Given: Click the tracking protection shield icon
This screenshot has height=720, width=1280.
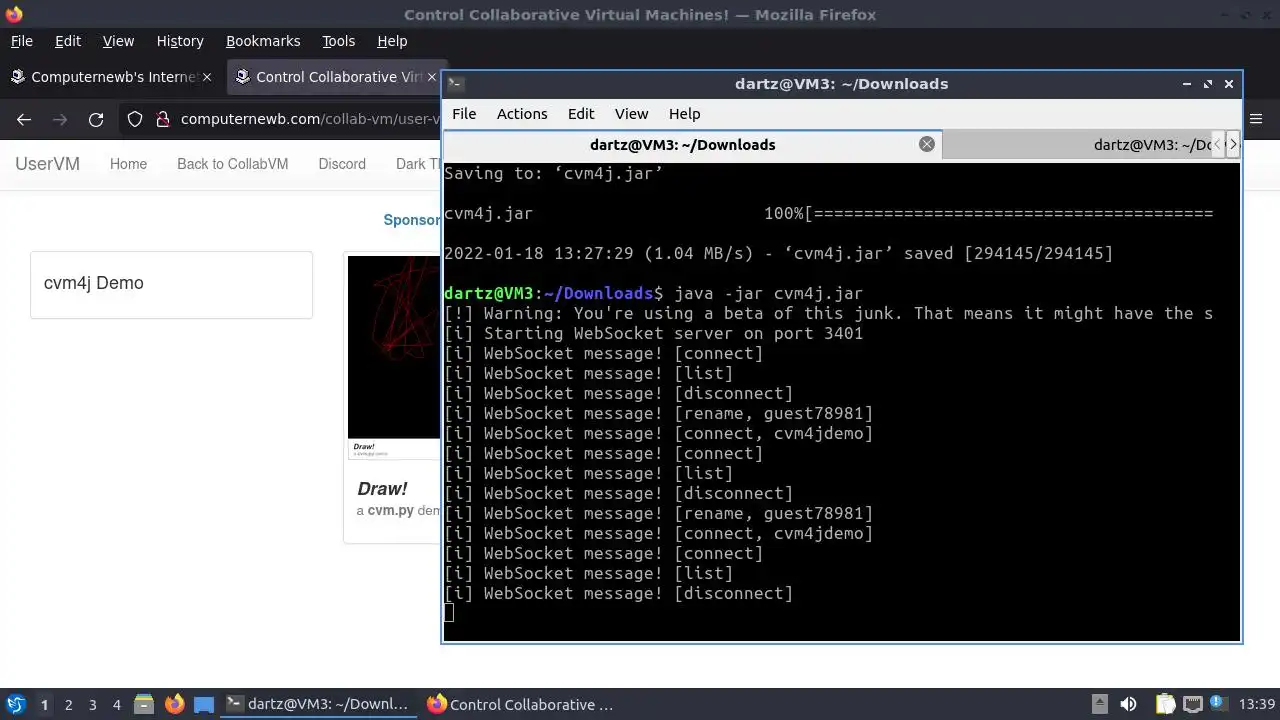Looking at the screenshot, I should click(x=135, y=119).
